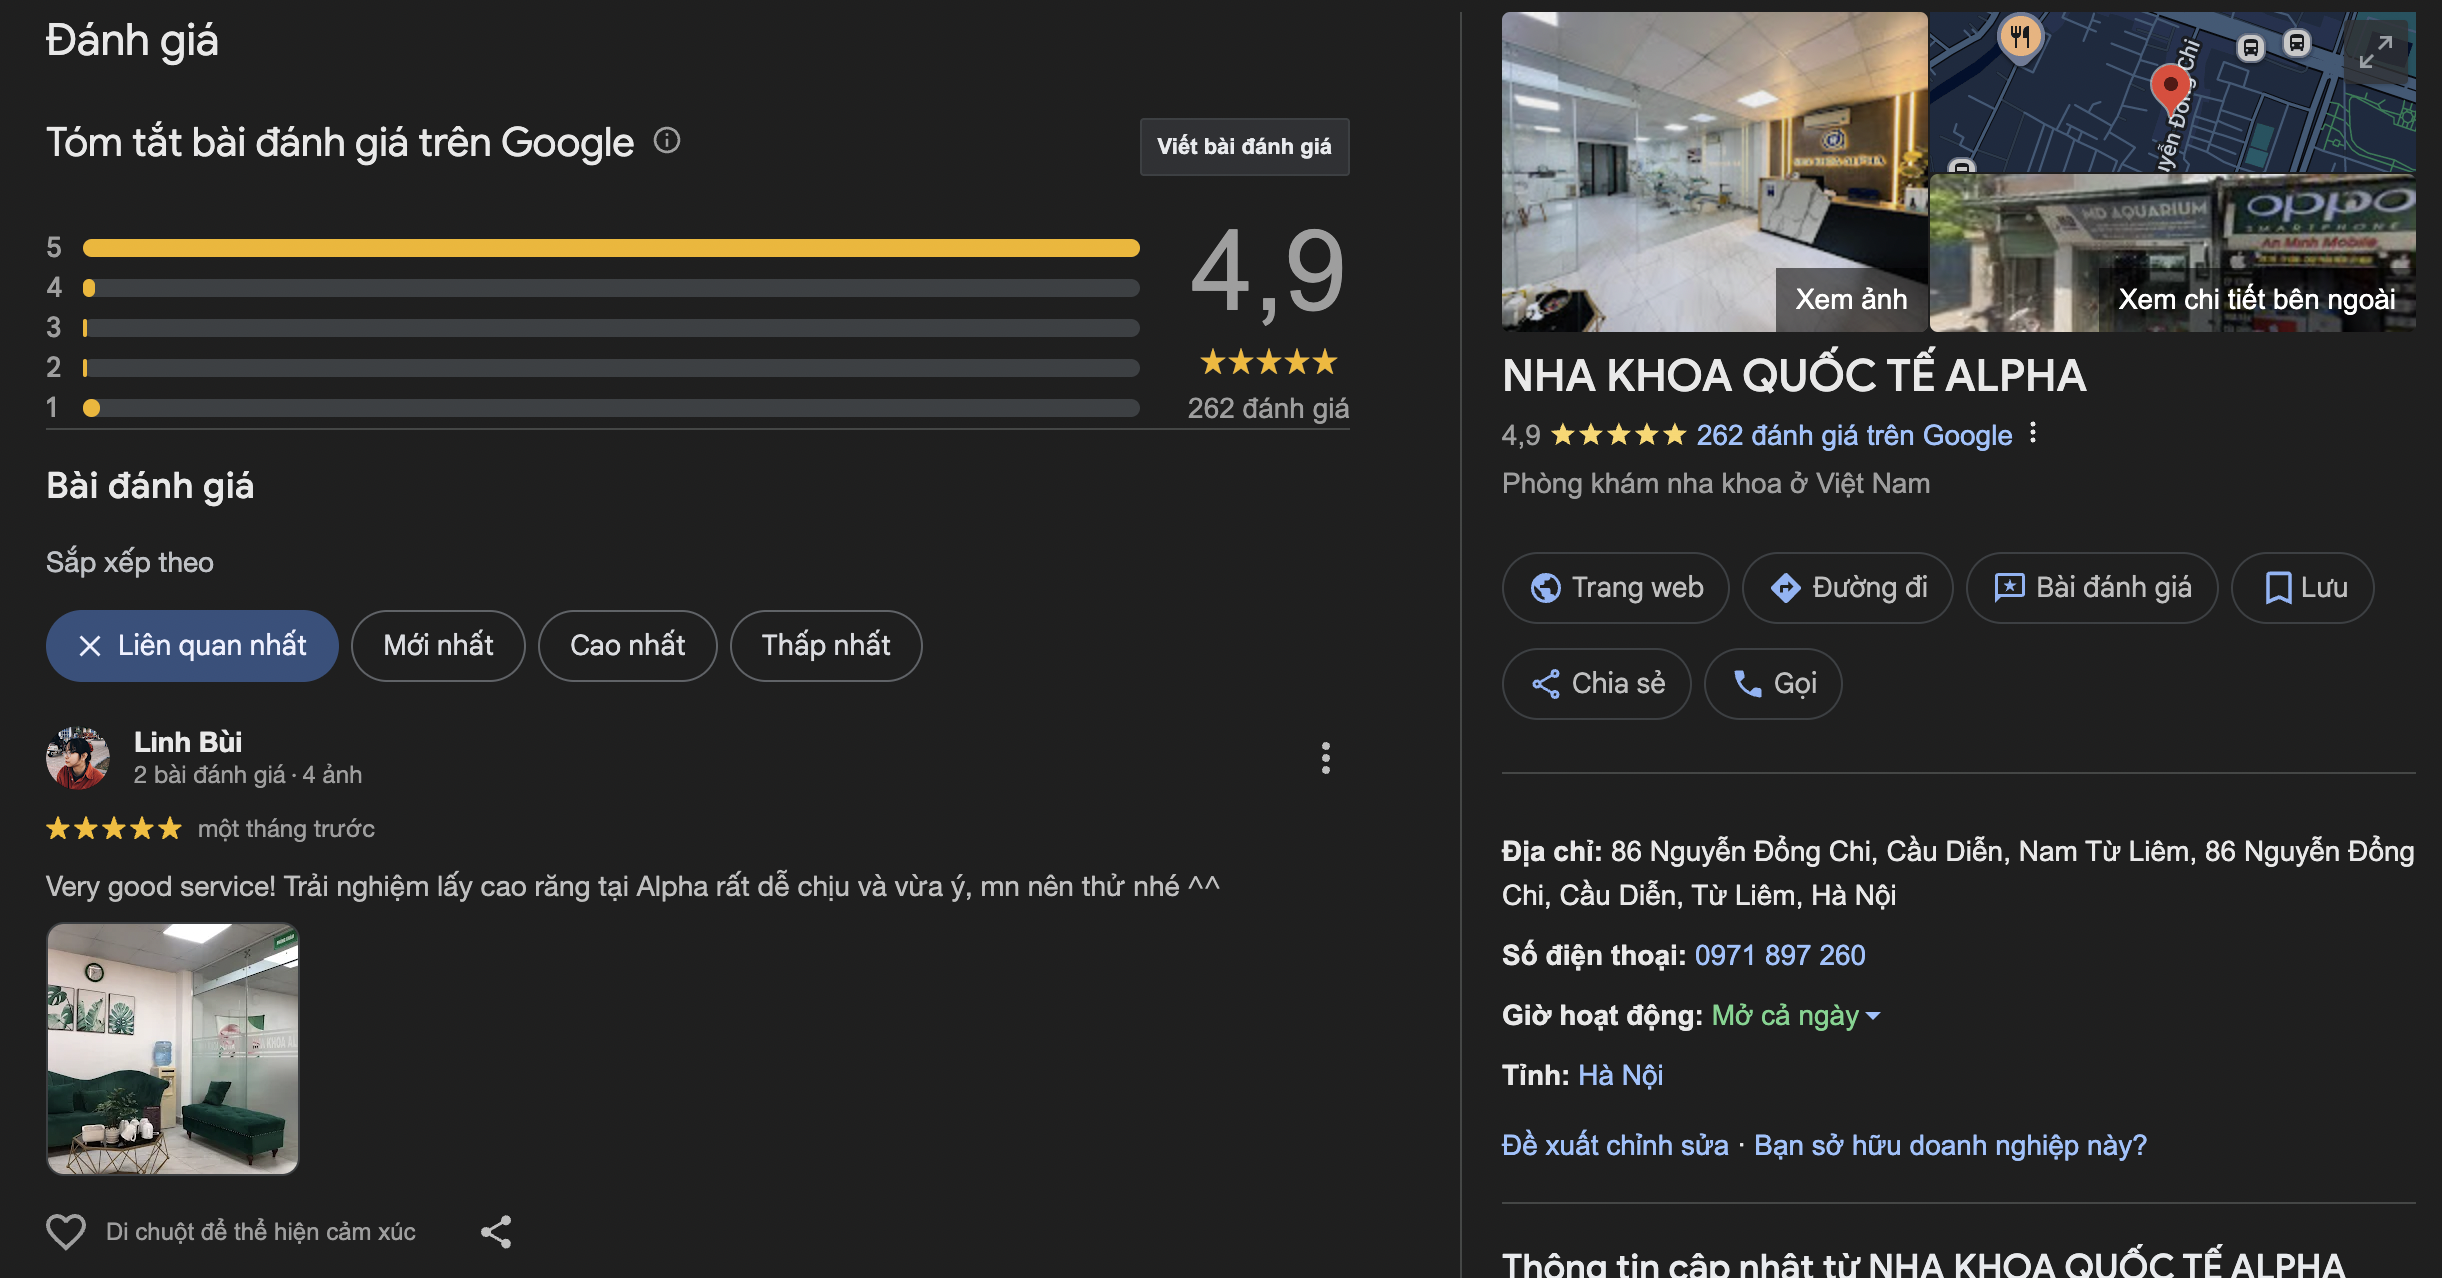The image size is (2442, 1278).
Task: Remove the 'Liên quan nhất' sort filter
Action: (90, 646)
